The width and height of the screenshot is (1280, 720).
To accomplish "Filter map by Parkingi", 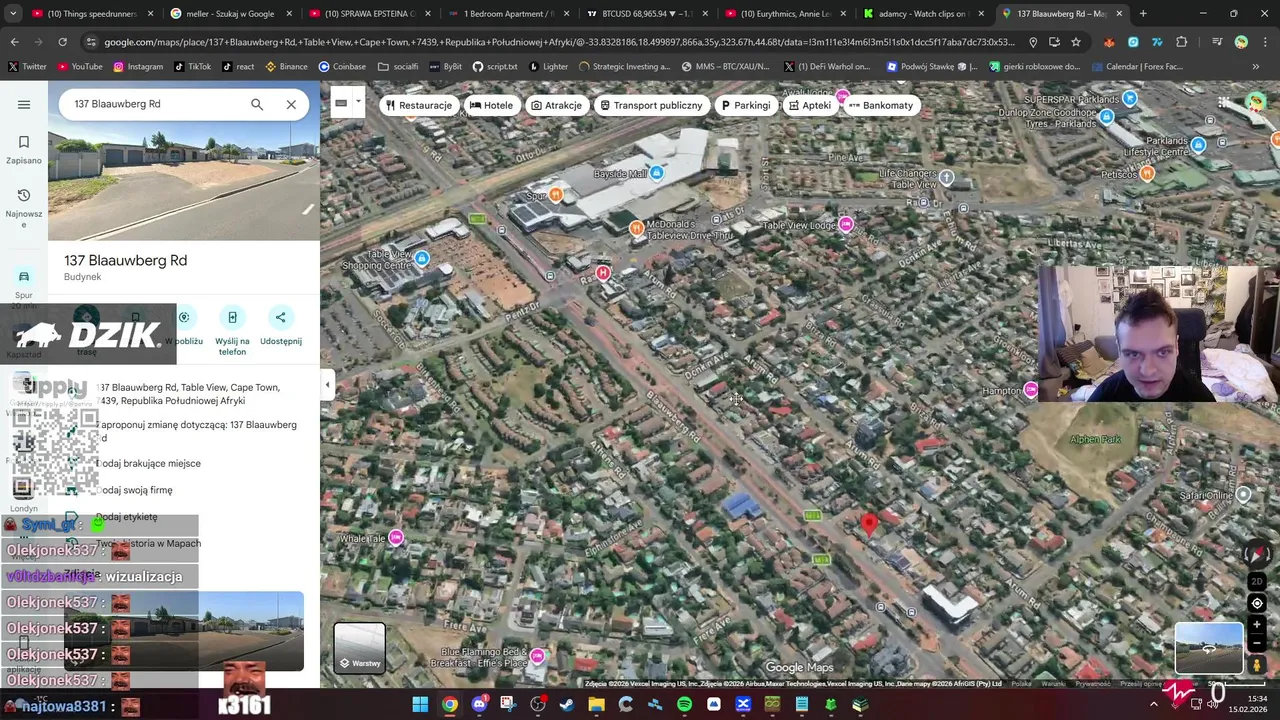I will 745,105.
